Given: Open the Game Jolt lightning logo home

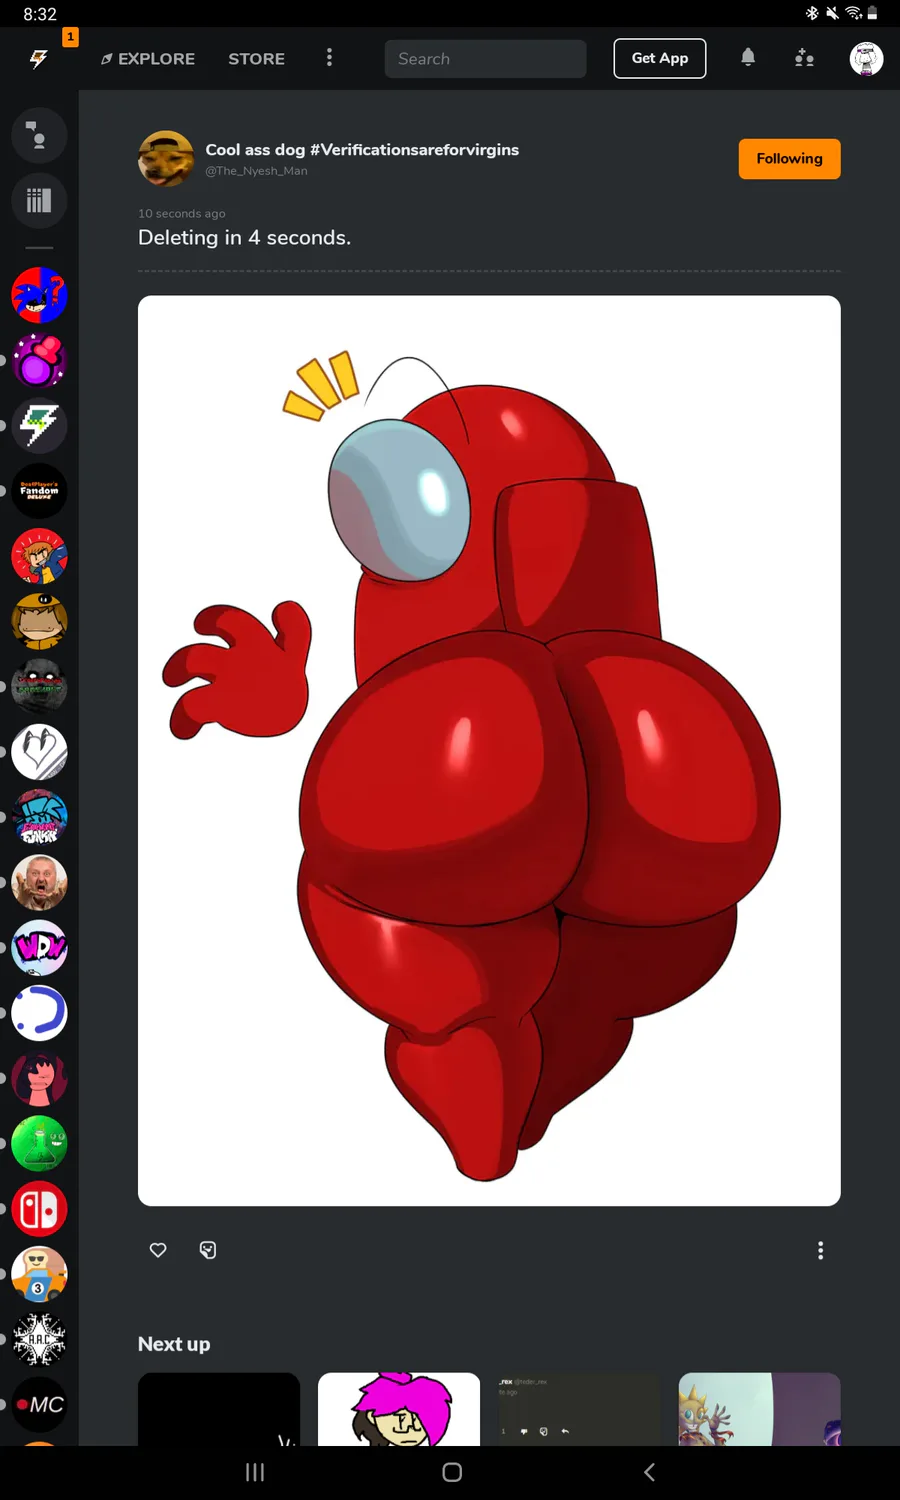Looking at the screenshot, I should click(39, 59).
